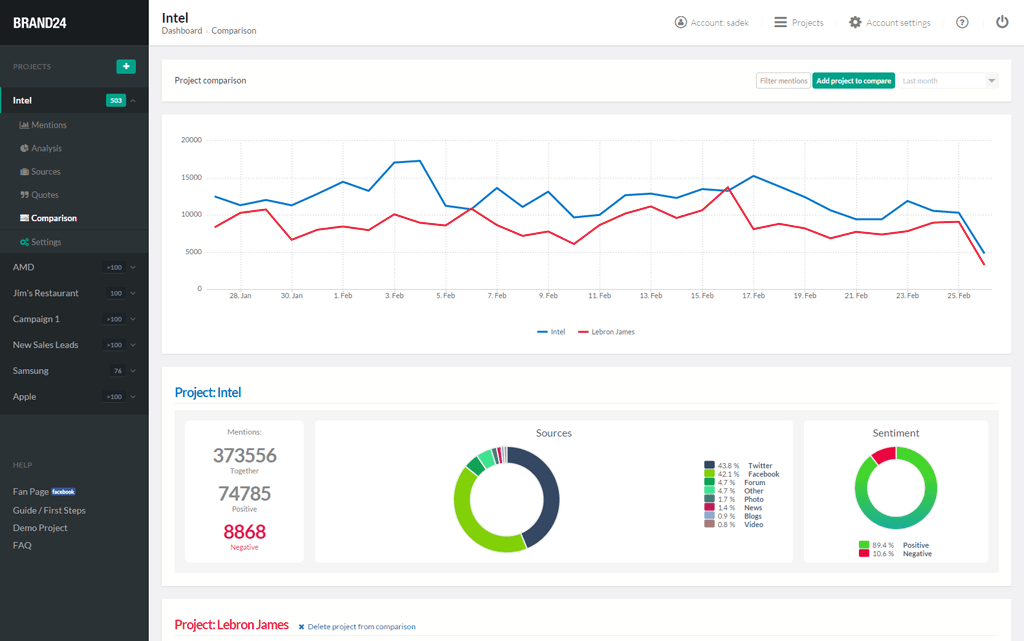
Task: Toggle Intel series in chart legend
Action: (551, 332)
